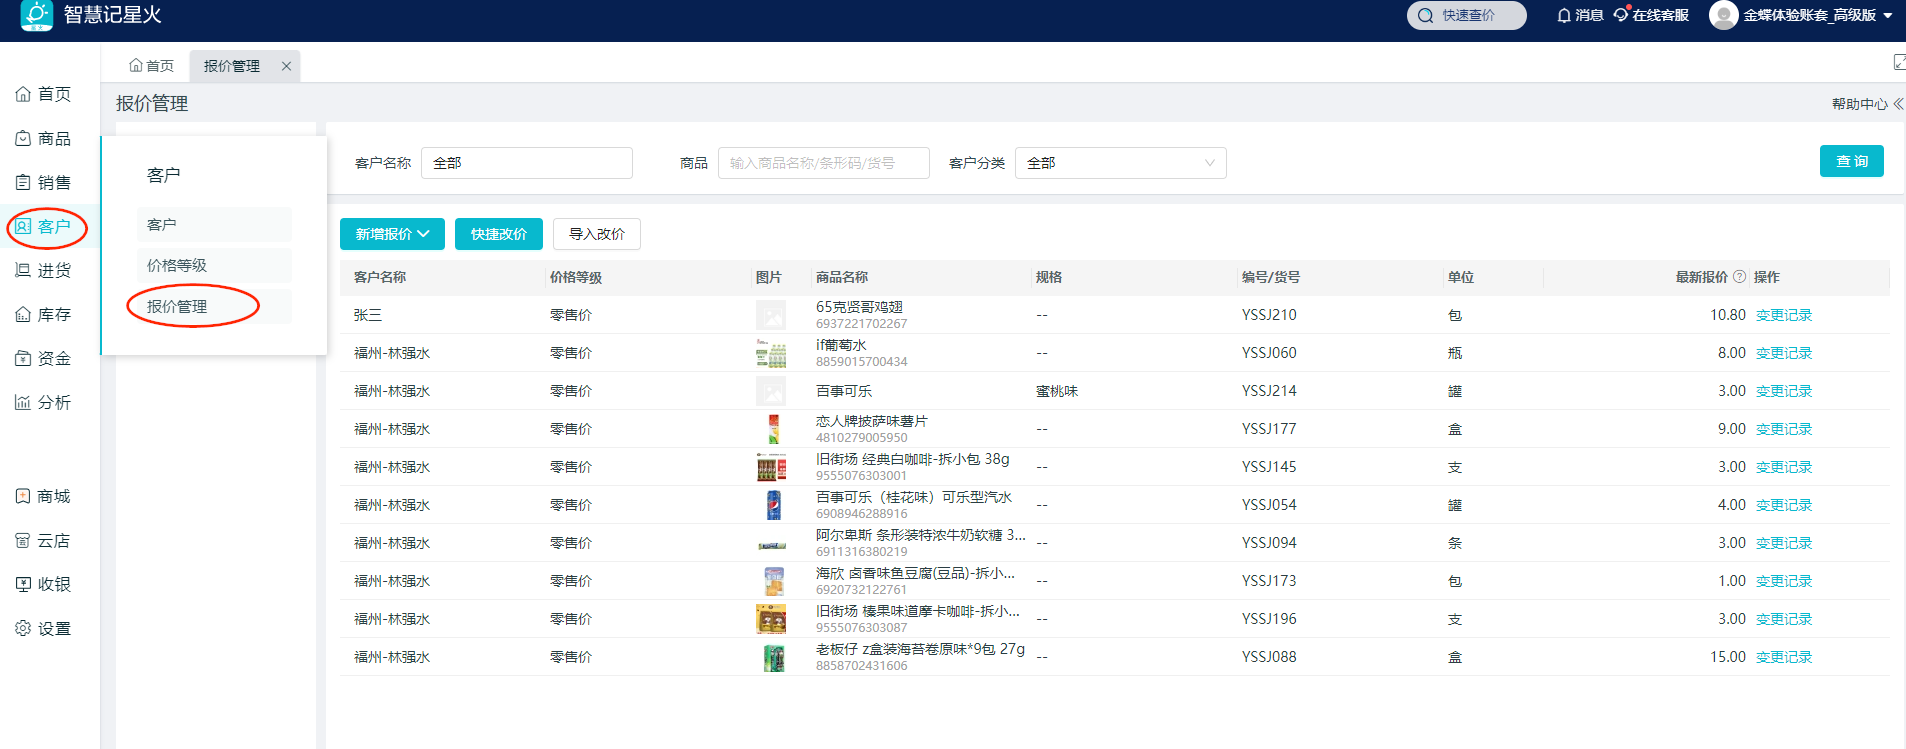Open 商品 sidebar menu
Screen dimensions: 1906x749
point(44,138)
